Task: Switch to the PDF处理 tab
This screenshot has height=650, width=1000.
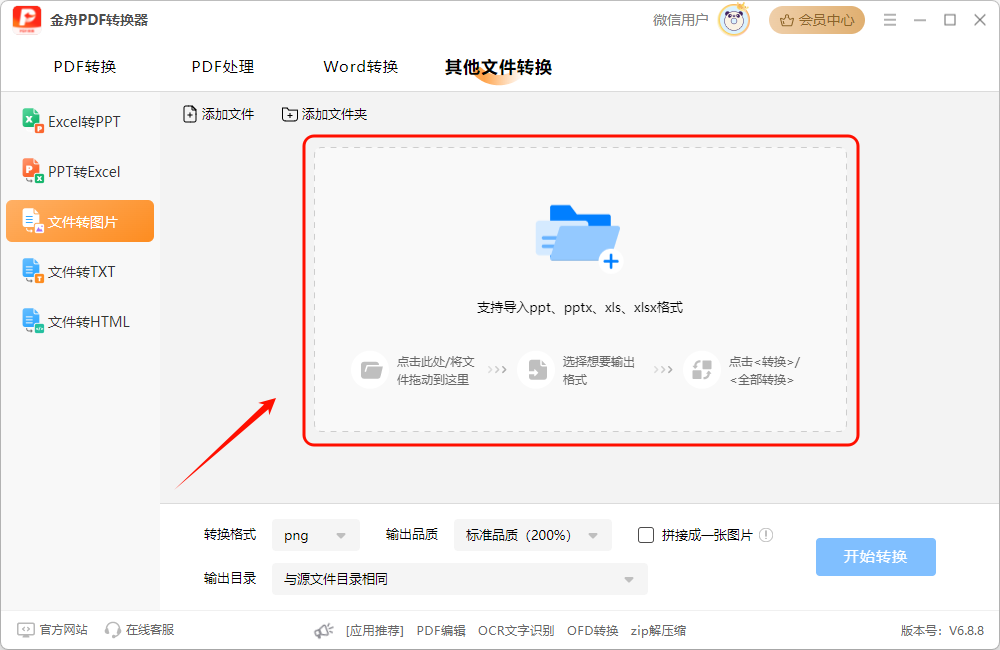Action: click(223, 66)
